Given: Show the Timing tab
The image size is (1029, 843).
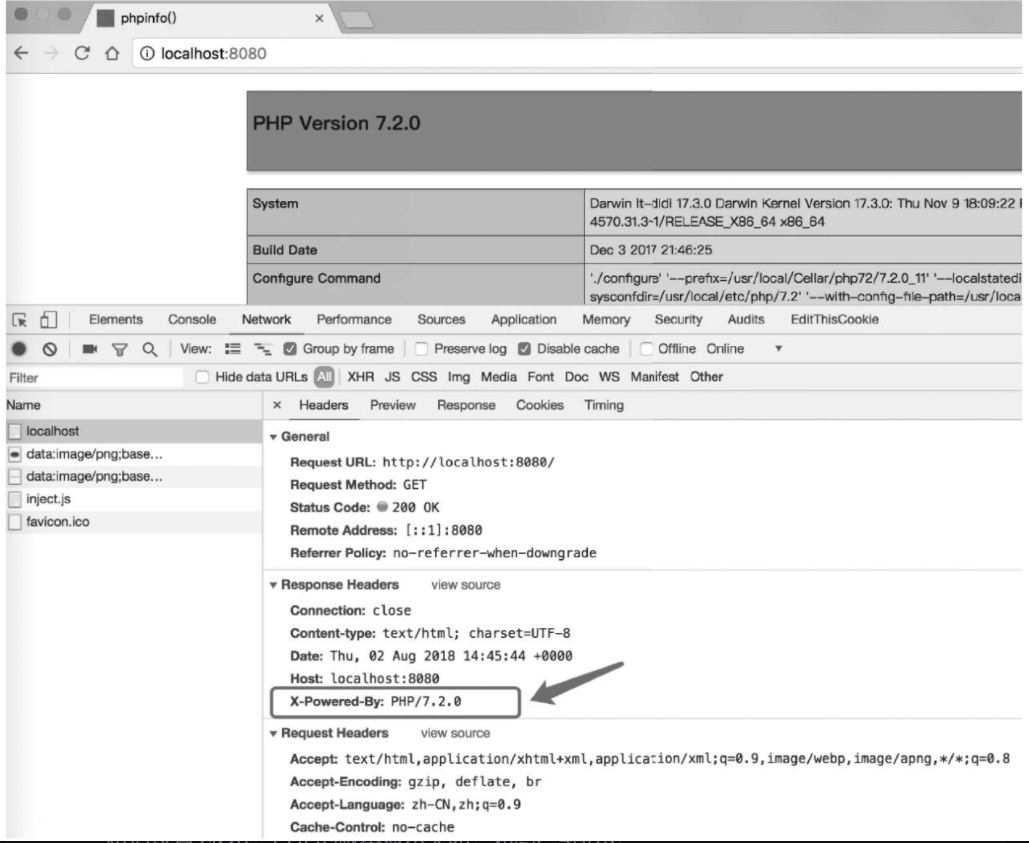Looking at the screenshot, I should (604, 405).
